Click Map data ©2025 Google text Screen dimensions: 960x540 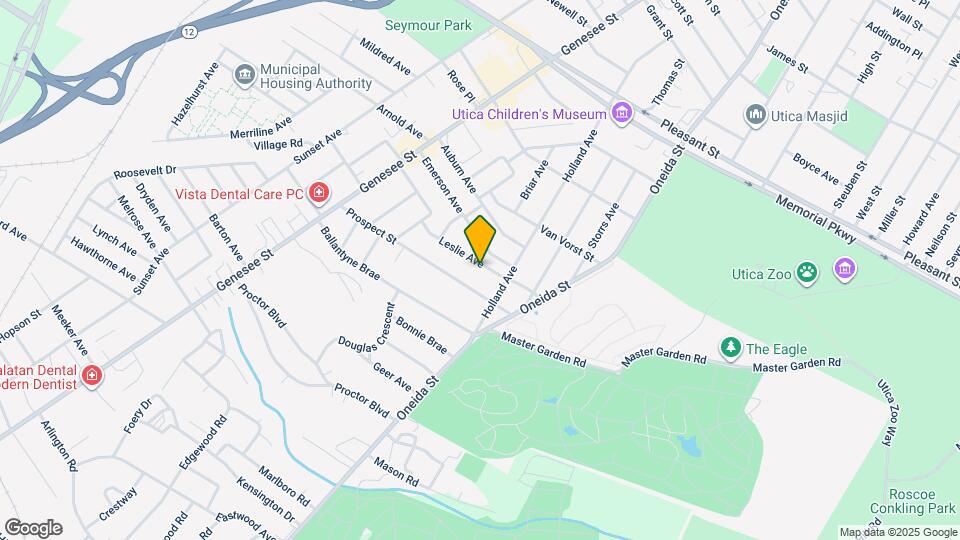click(898, 533)
